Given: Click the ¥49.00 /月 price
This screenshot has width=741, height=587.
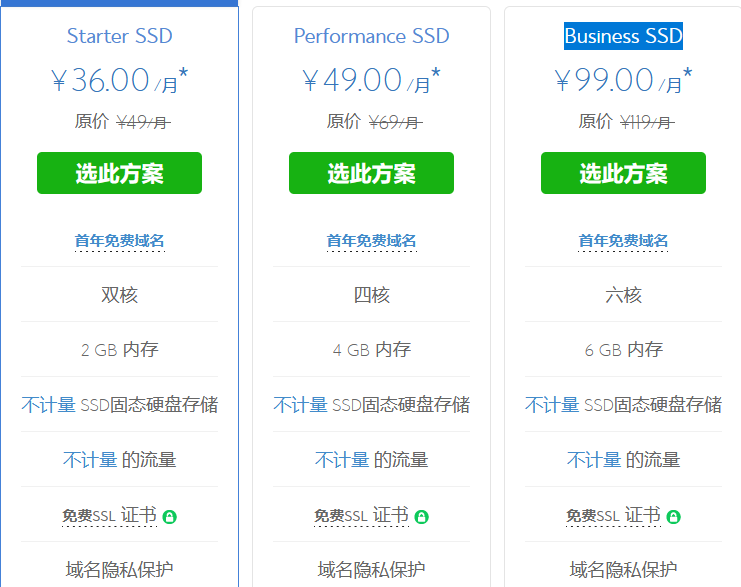Looking at the screenshot, I should coord(371,80).
